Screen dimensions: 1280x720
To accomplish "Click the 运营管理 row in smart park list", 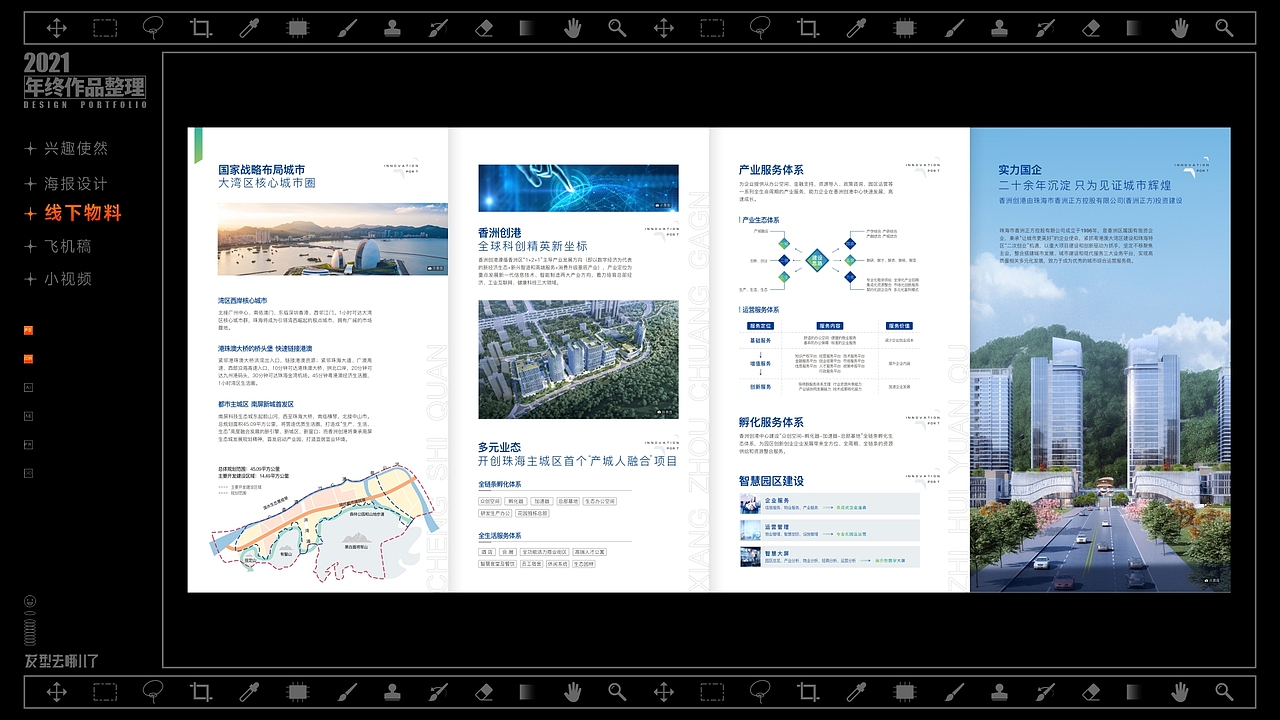I will pyautogui.click(x=829, y=530).
